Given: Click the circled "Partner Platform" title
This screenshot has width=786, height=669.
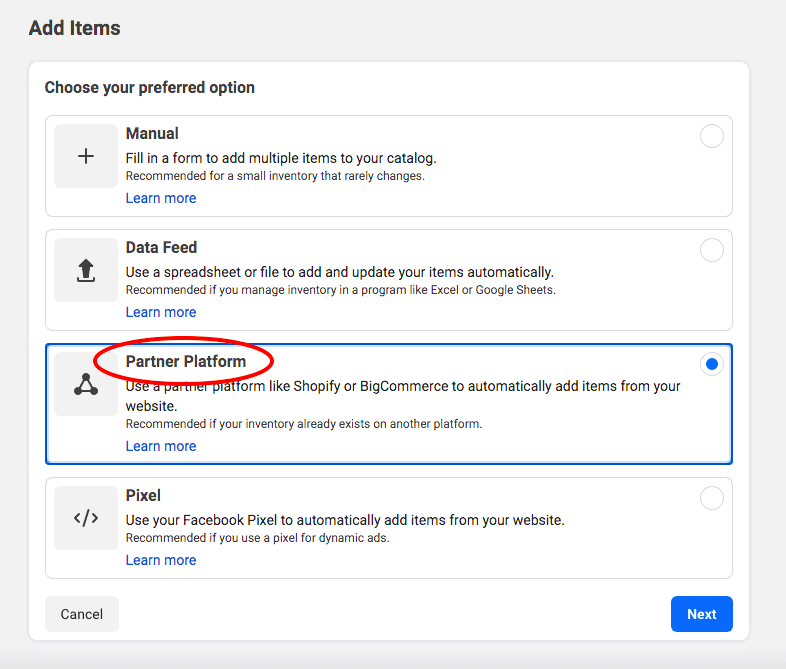Looking at the screenshot, I should pos(185,362).
